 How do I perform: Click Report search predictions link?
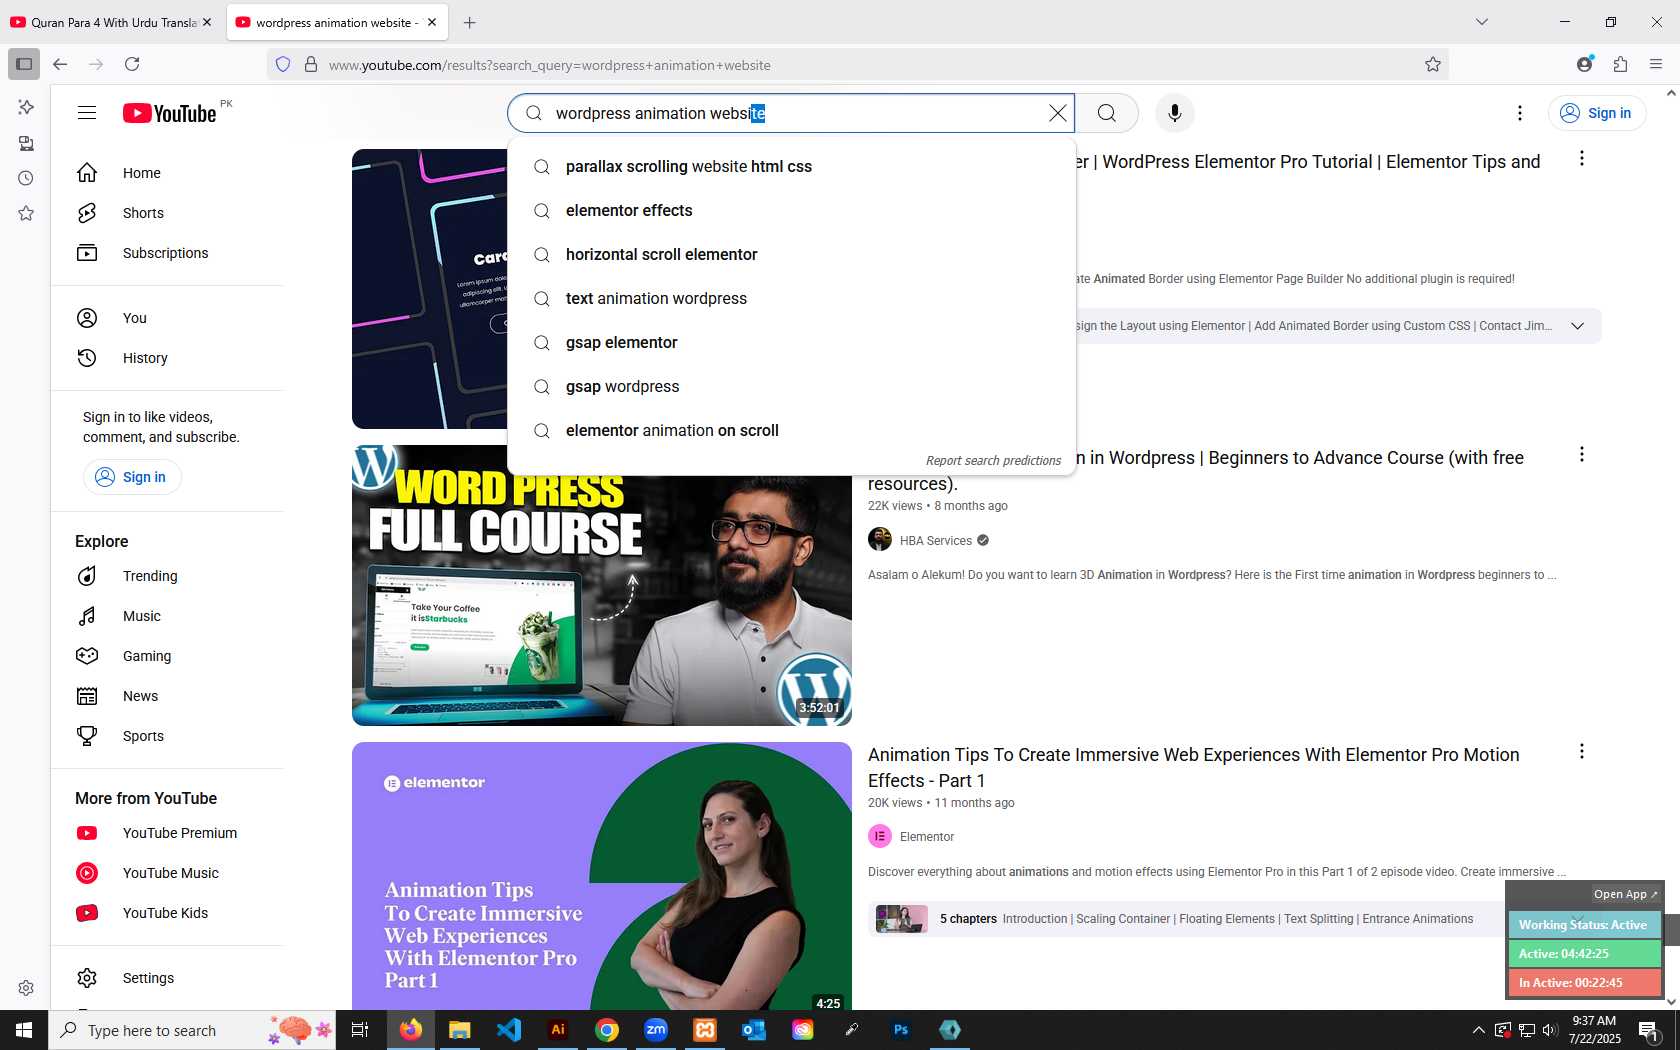pos(993,461)
